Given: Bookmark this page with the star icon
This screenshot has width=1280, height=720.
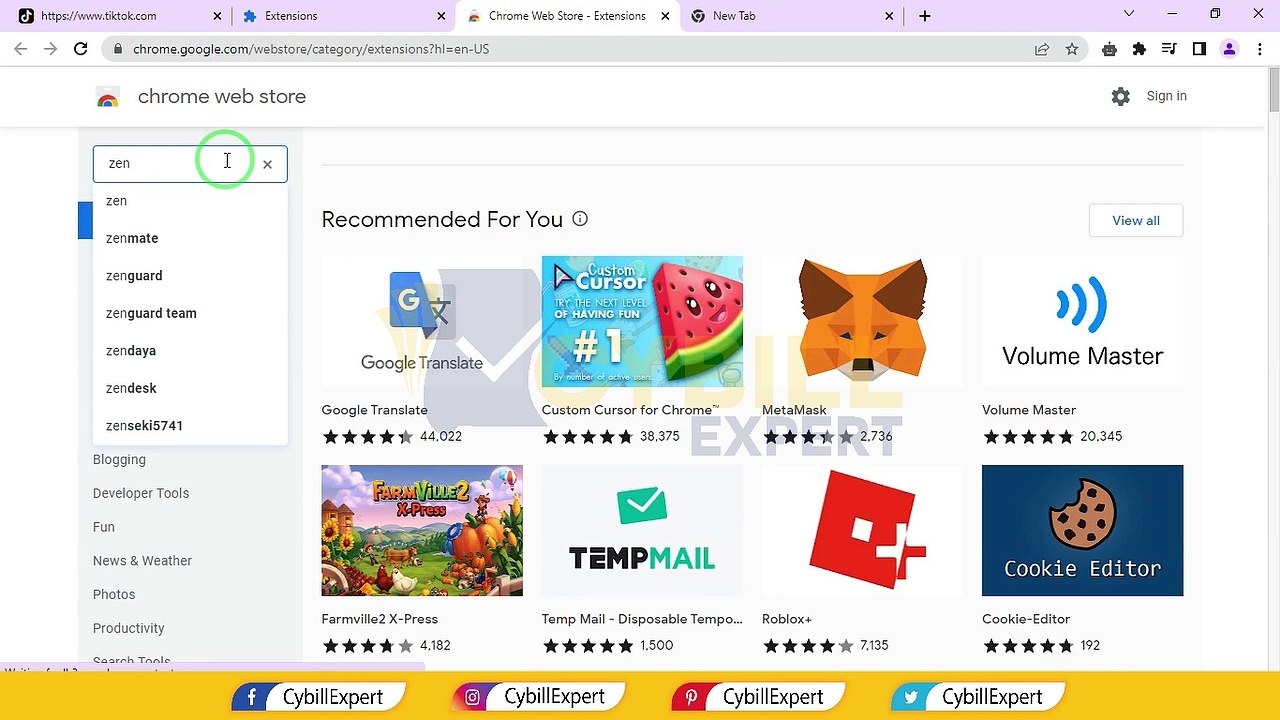Looking at the screenshot, I should tap(1072, 49).
